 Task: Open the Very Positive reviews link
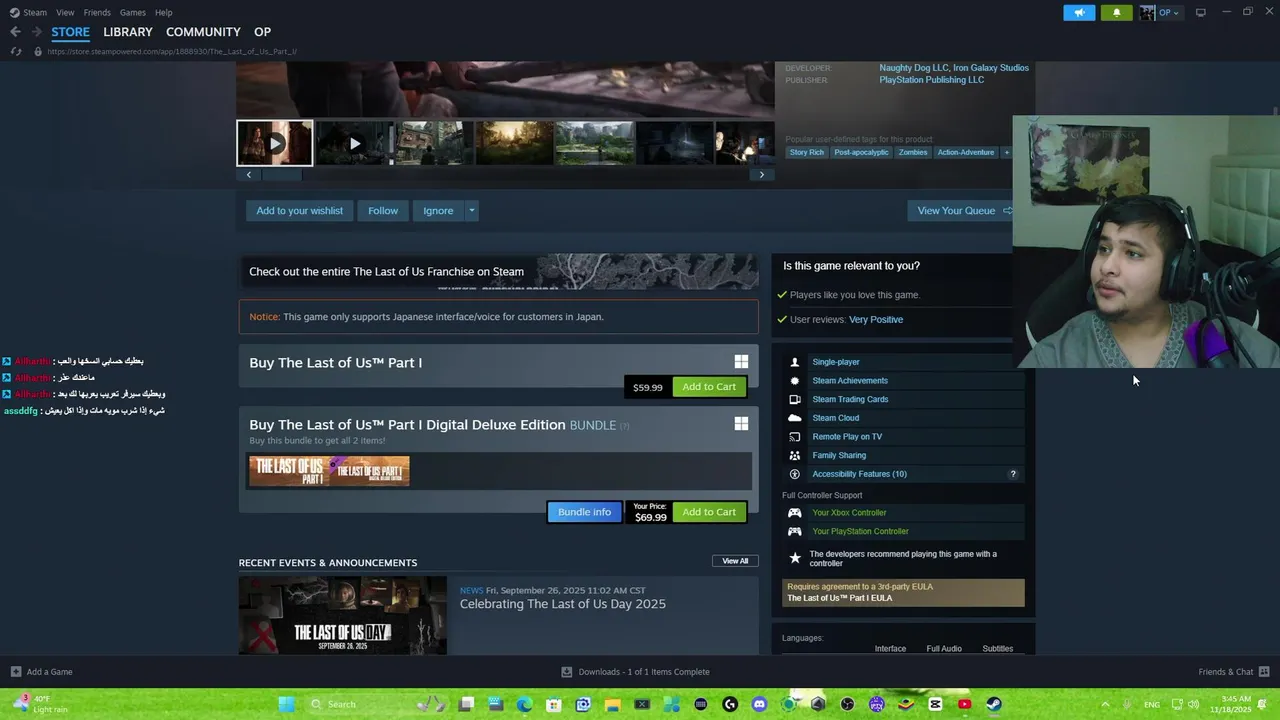(876, 320)
